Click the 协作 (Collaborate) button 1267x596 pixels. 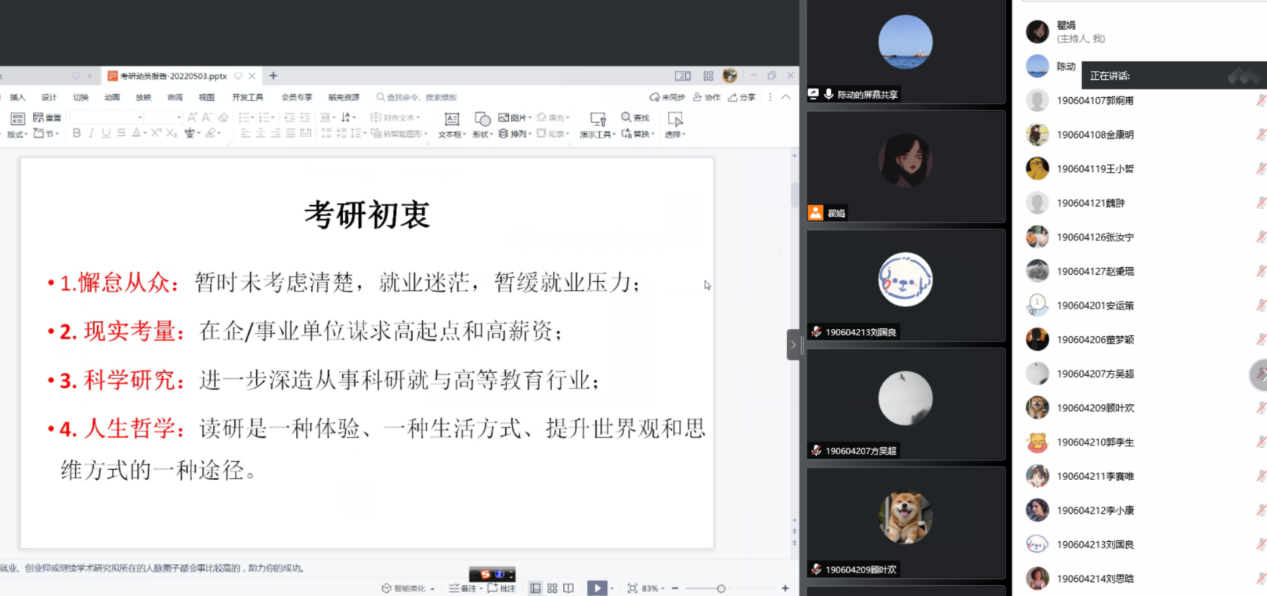707,97
